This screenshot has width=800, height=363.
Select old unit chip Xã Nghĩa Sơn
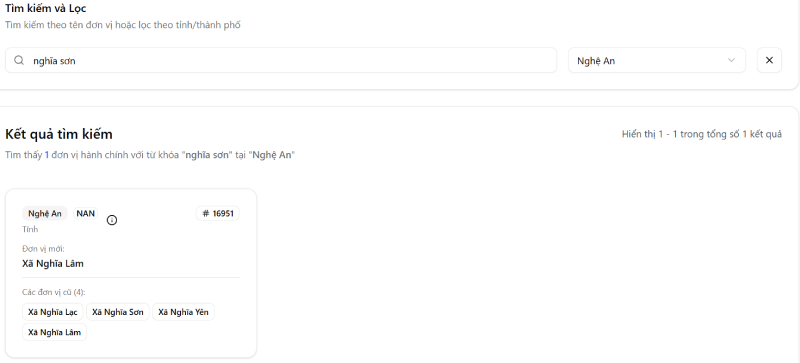118,312
